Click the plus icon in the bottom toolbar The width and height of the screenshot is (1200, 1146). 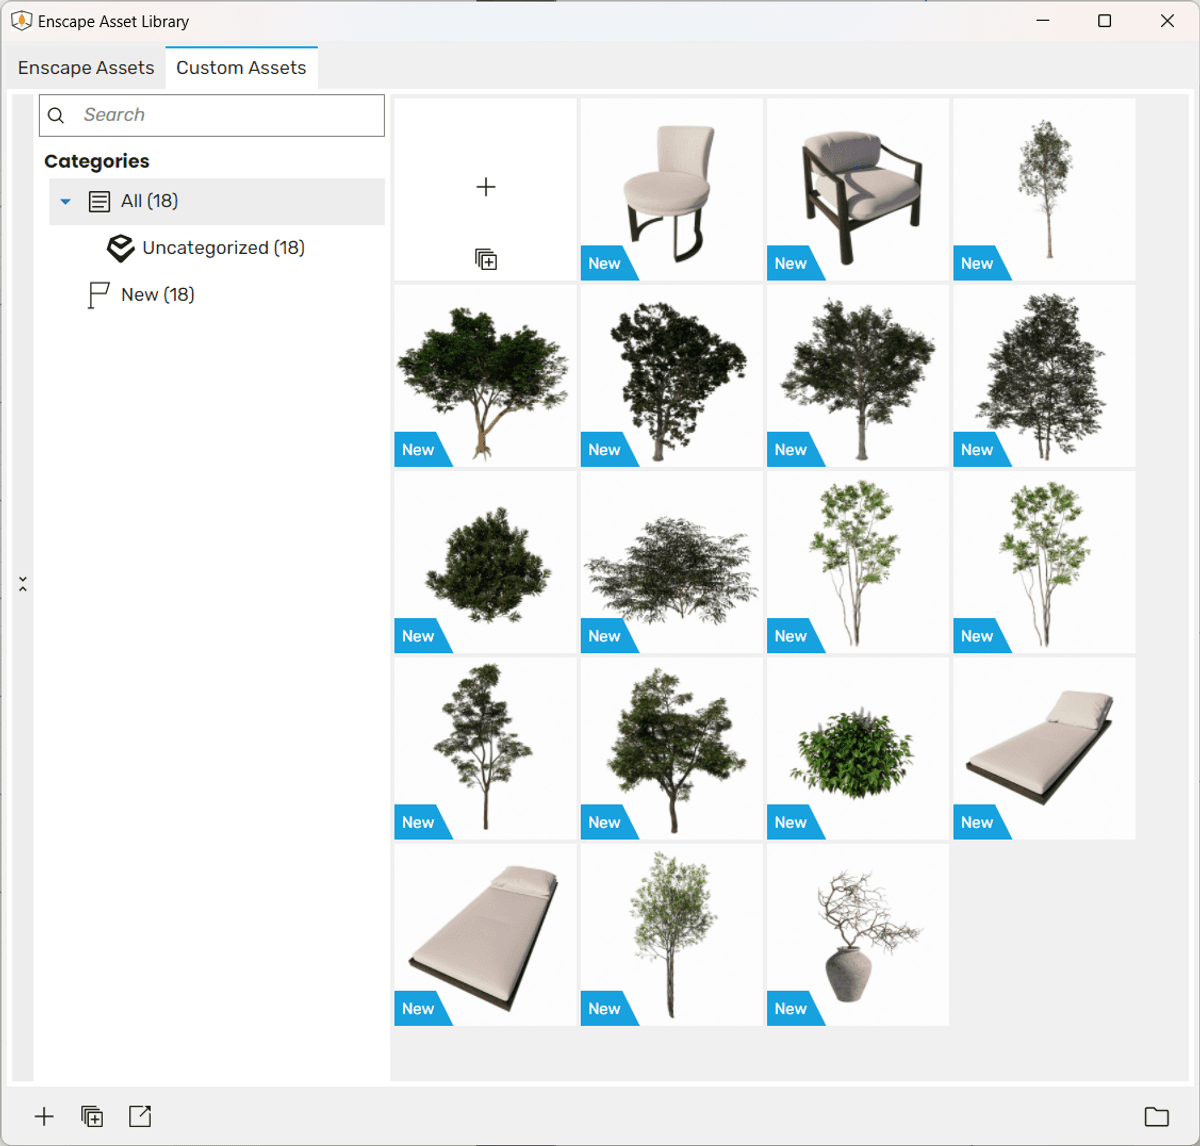point(44,1116)
